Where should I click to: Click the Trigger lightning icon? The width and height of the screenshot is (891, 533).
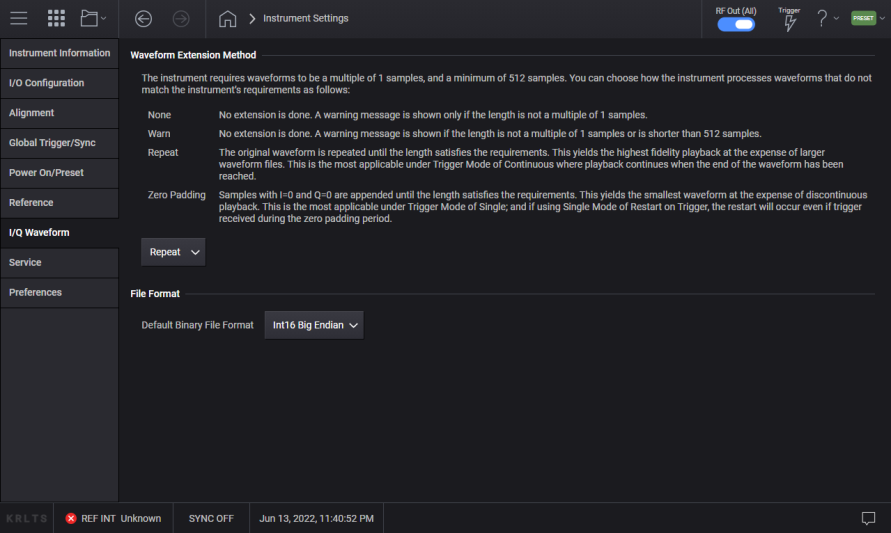789,22
